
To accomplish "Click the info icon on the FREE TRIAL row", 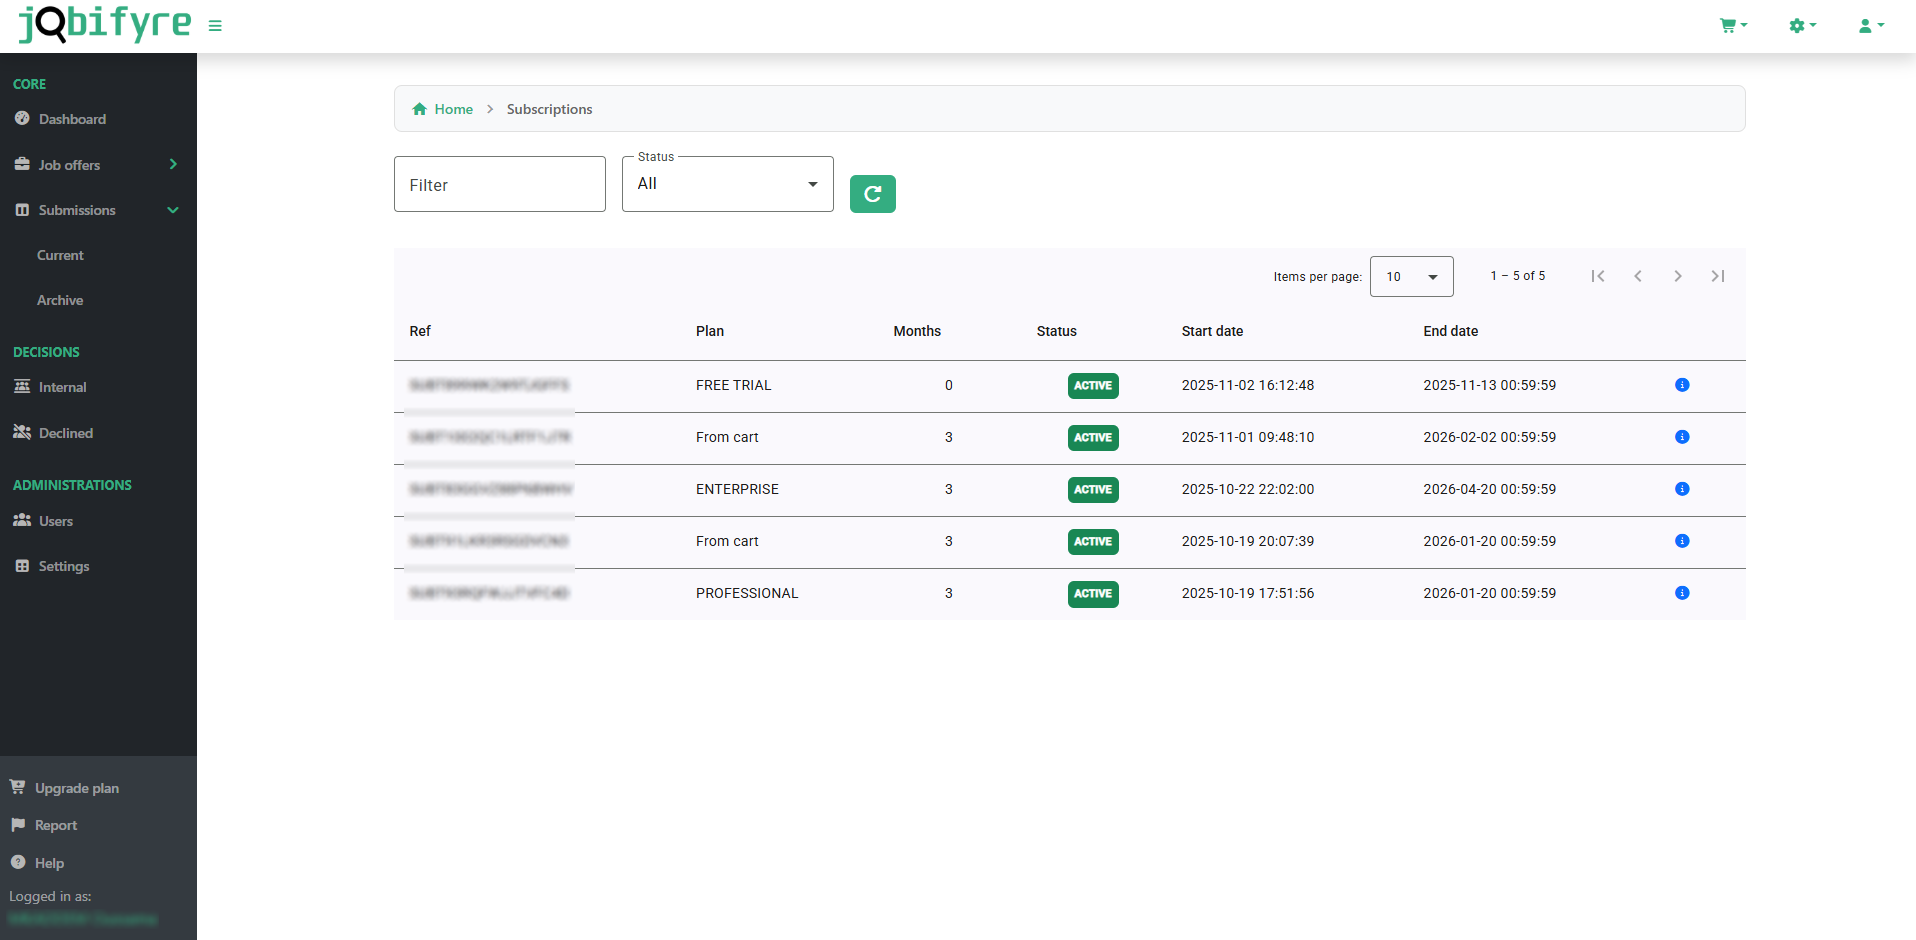I will click(x=1682, y=385).
